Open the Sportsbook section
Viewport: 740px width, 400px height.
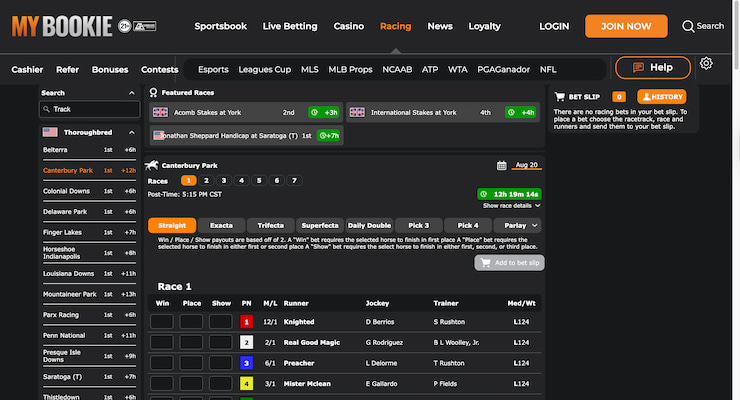click(220, 26)
